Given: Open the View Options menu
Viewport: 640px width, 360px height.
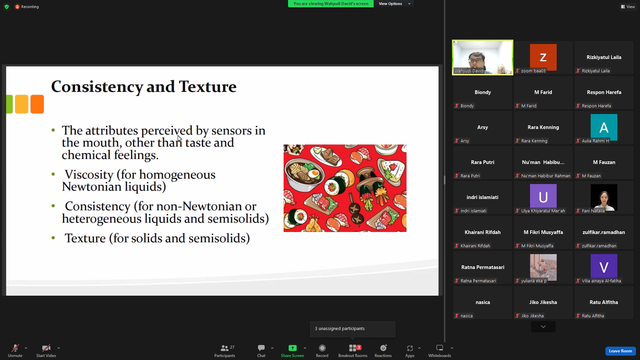Looking at the screenshot, I should pyautogui.click(x=394, y=4).
